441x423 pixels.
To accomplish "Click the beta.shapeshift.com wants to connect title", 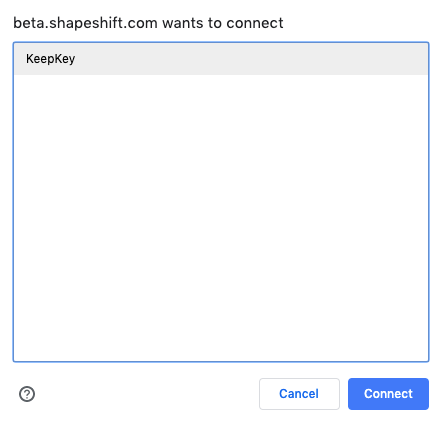I will tap(148, 23).
